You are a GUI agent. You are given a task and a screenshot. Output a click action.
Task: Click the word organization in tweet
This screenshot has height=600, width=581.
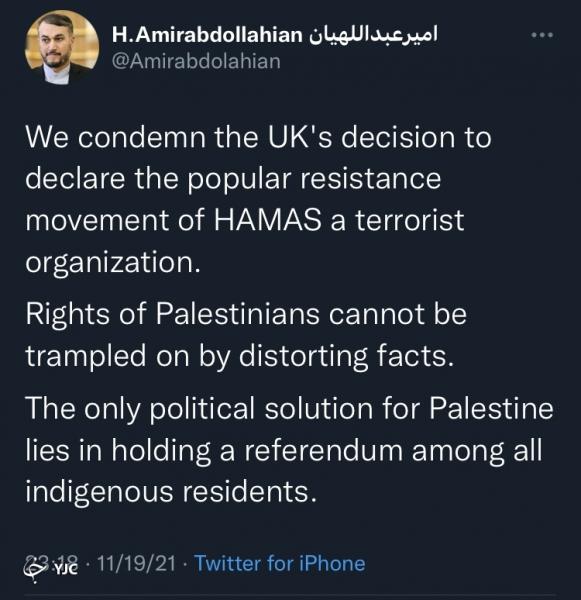(113, 262)
